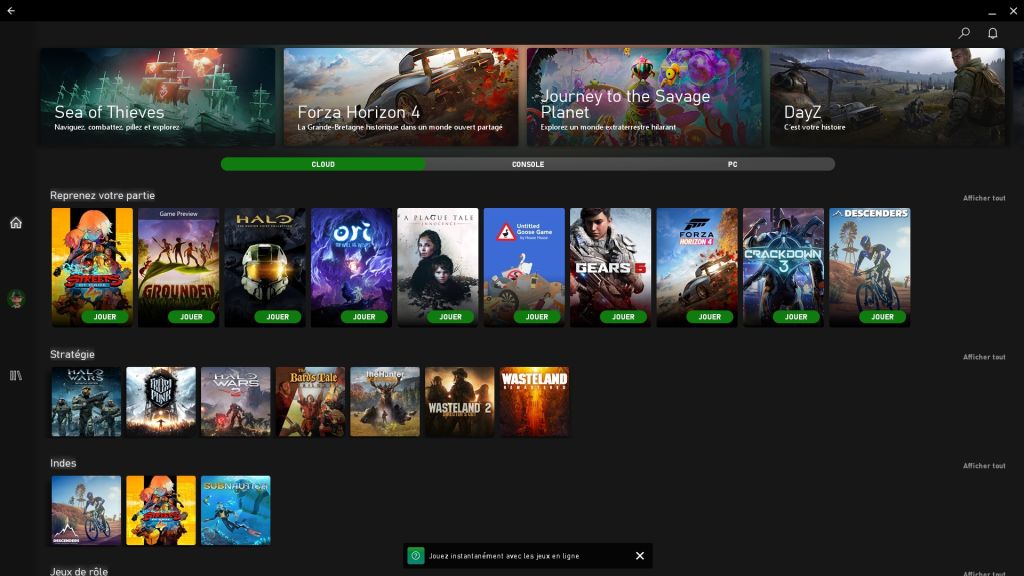The height and width of the screenshot is (576, 1024).
Task: Play Halo Master Chief Collection
Action: 278,317
